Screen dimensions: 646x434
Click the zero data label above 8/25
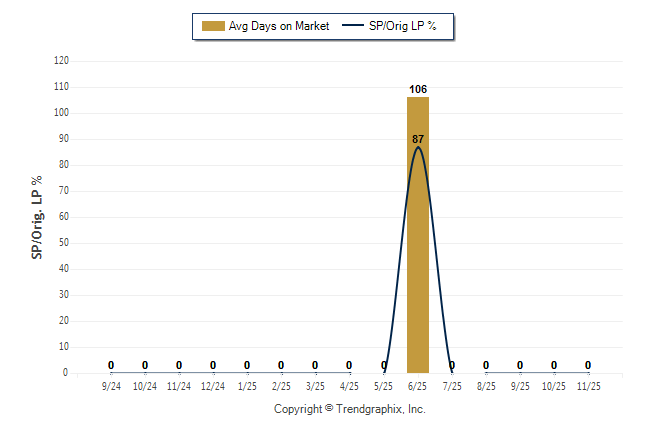click(486, 365)
